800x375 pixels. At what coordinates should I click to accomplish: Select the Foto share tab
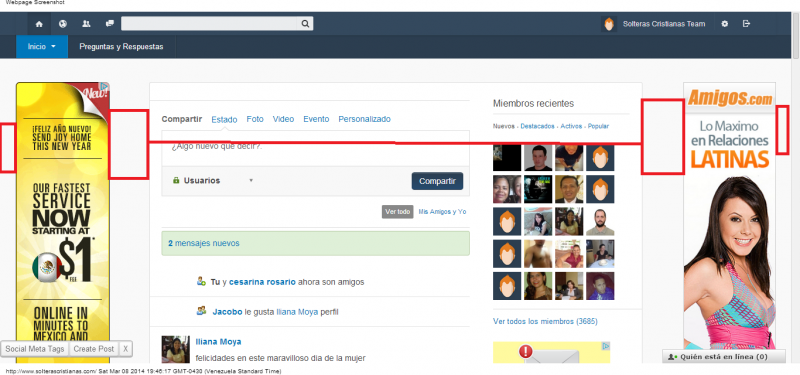(255, 119)
